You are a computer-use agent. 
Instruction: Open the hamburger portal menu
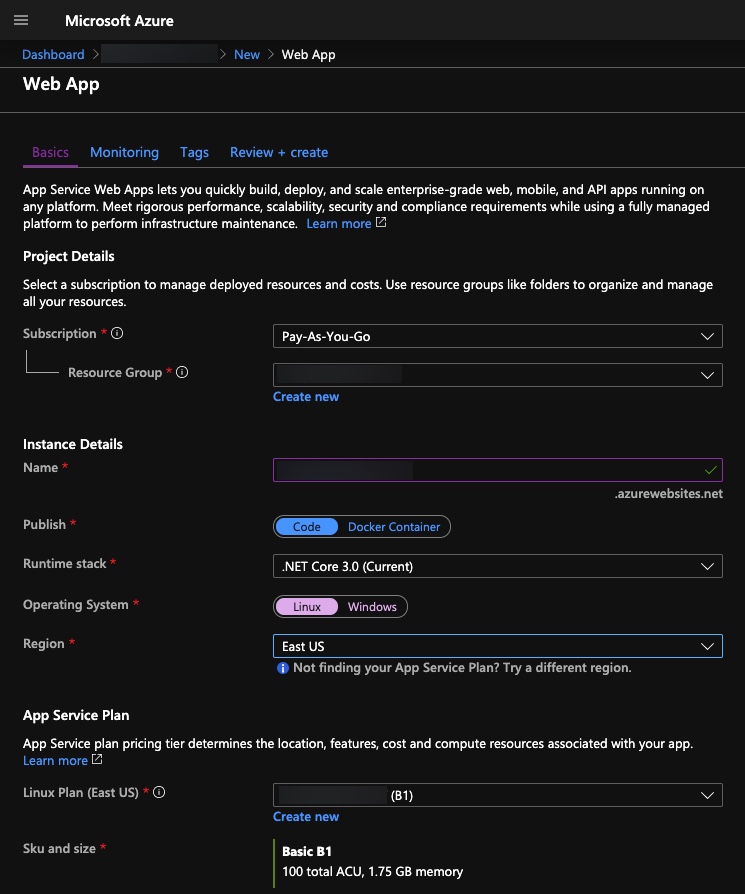pyautogui.click(x=21, y=20)
